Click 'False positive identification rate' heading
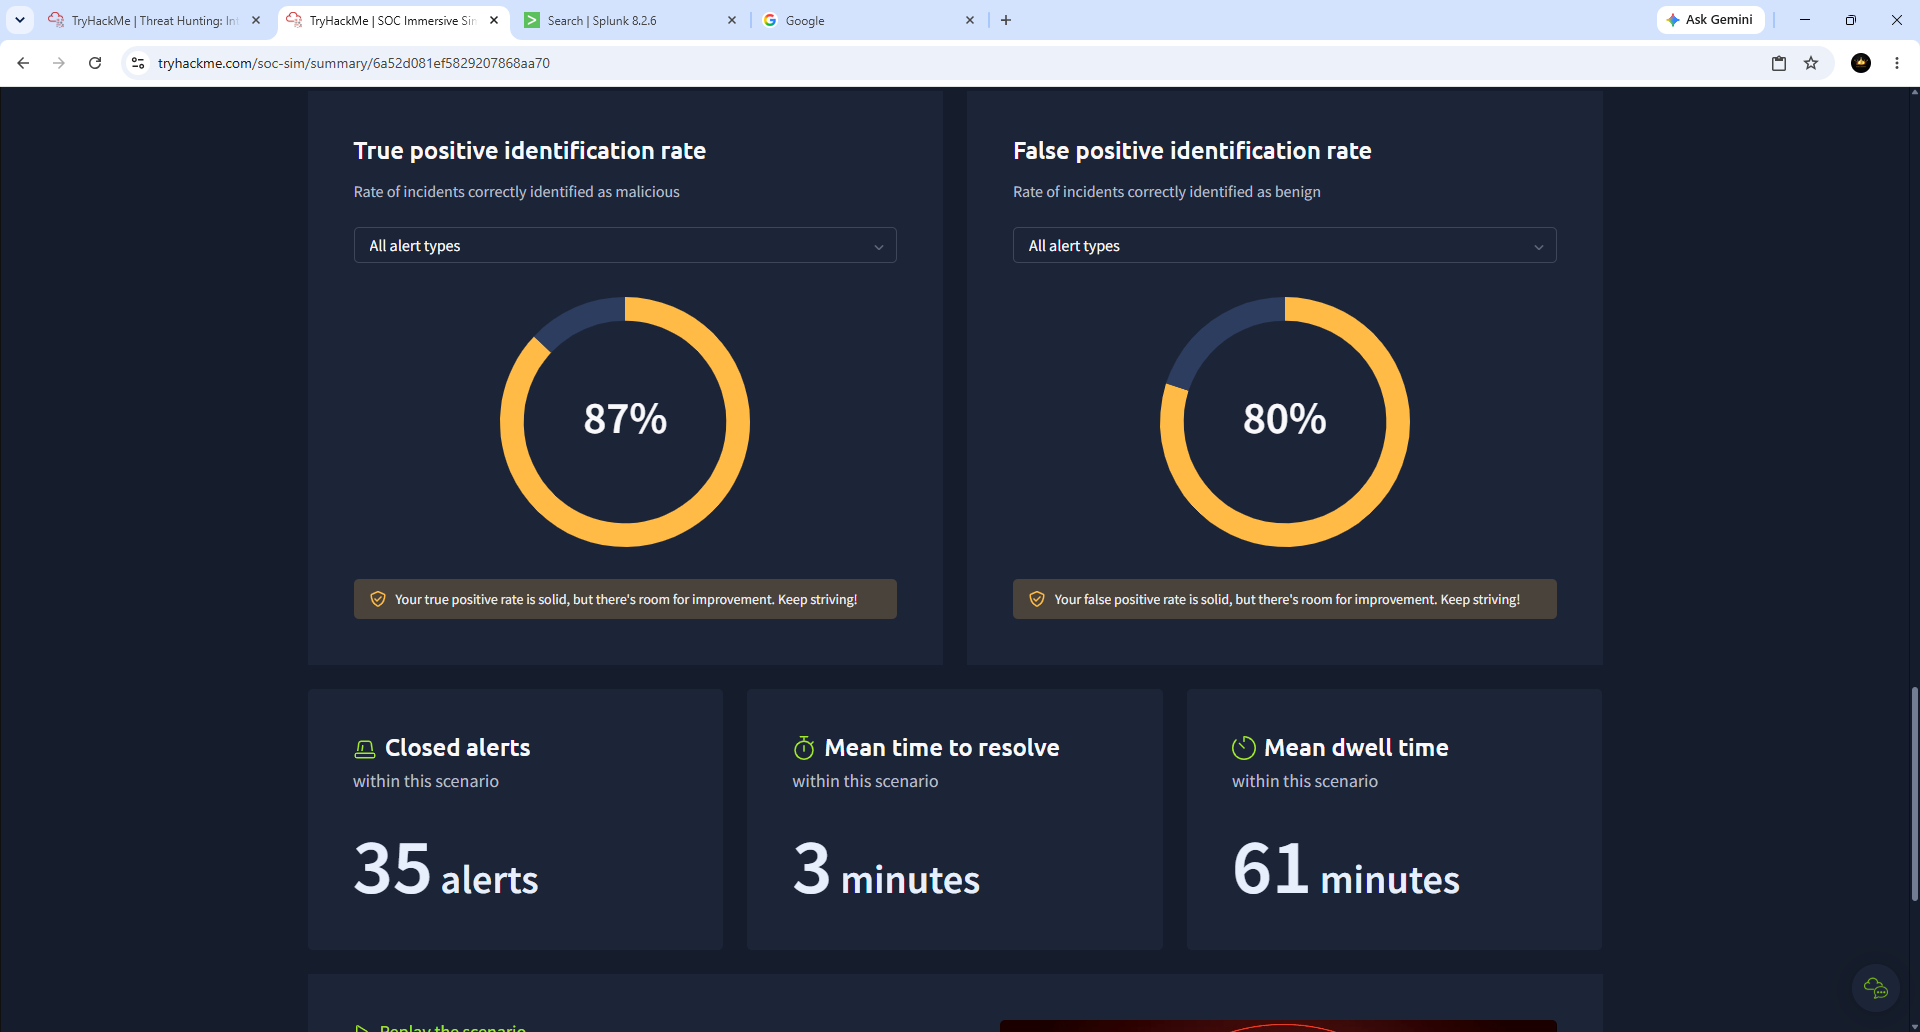 (1192, 151)
